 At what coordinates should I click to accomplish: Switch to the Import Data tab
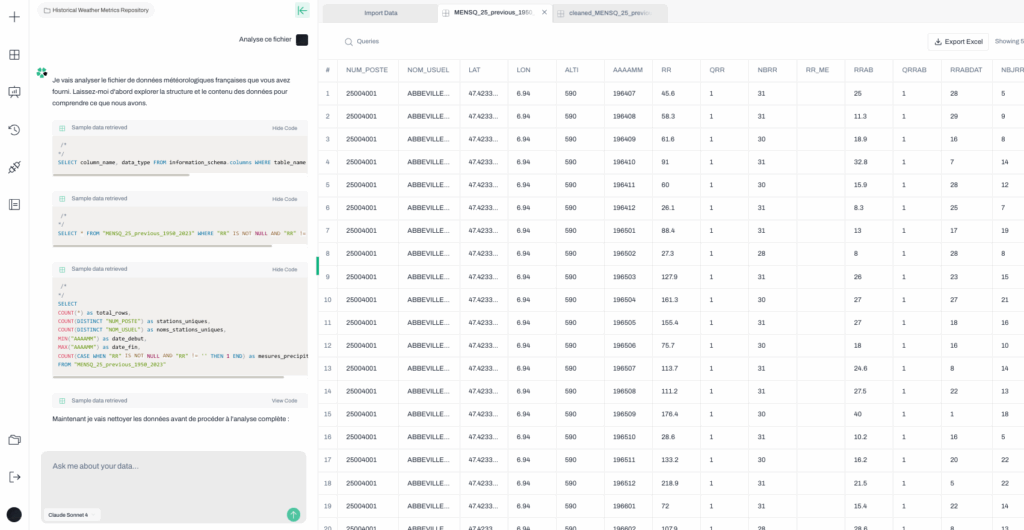(380, 13)
